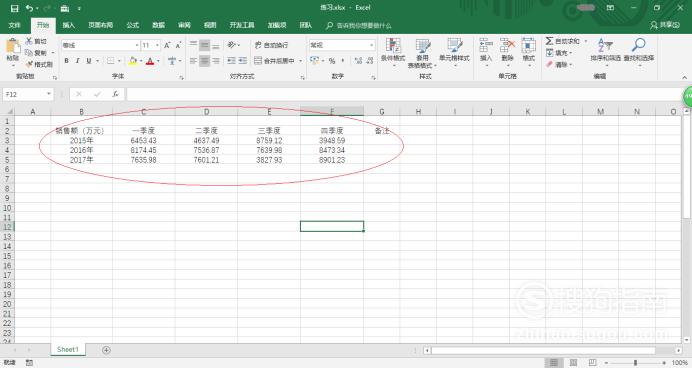This screenshot has width=692, height=368.
Task: Click Delete cells icon
Action: [508, 45]
